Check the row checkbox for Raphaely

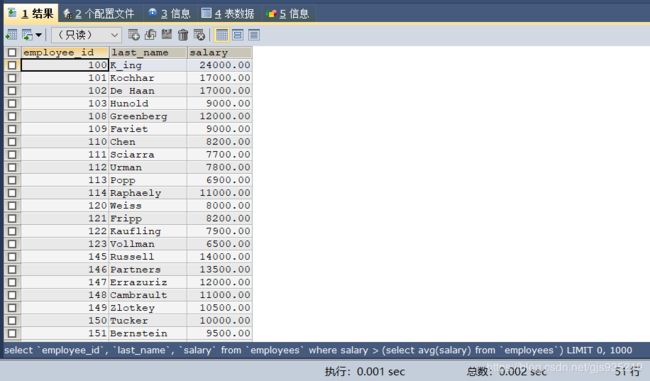click(12, 193)
